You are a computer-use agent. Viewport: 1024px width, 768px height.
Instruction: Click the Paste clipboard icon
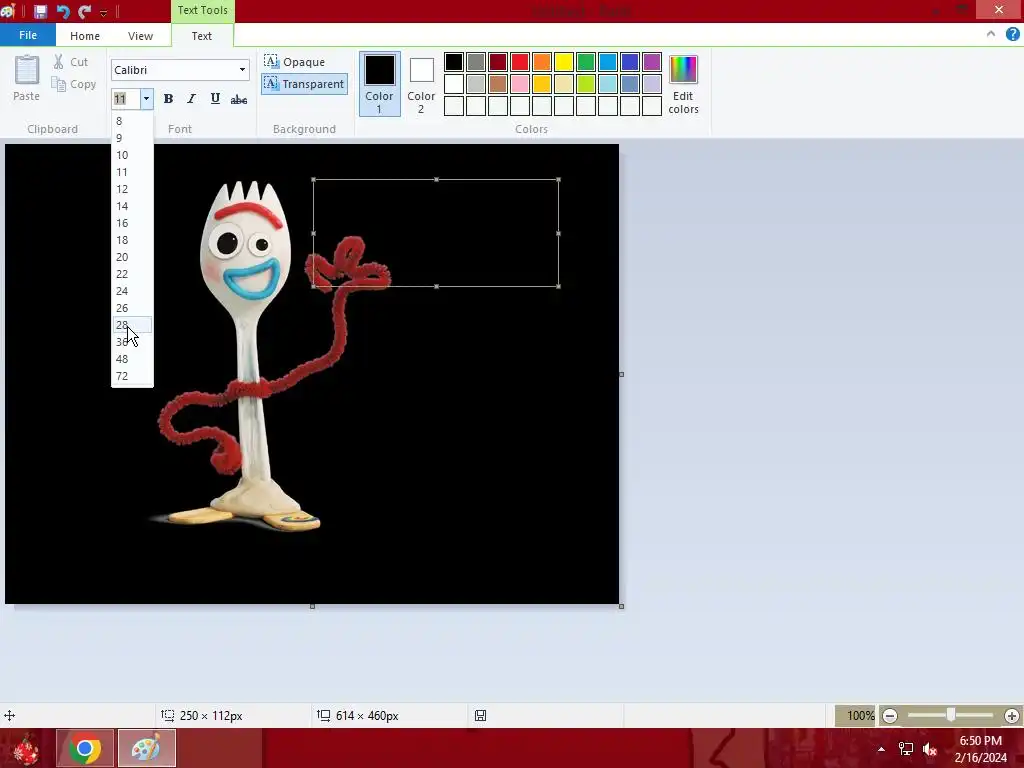(x=27, y=71)
